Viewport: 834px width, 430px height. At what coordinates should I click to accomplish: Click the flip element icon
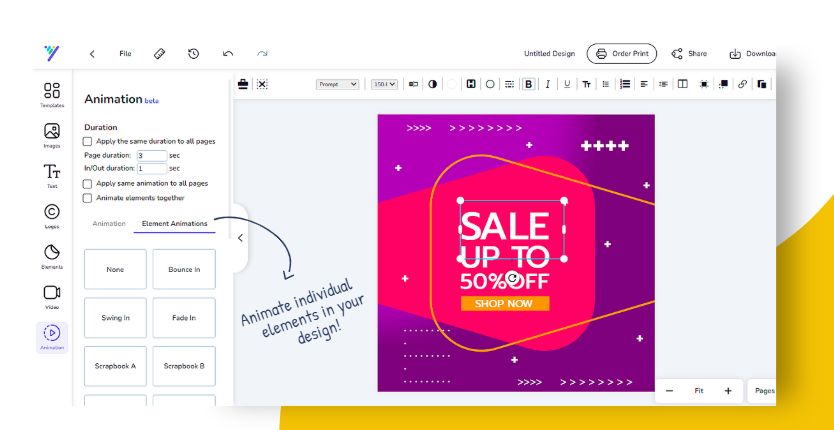(x=413, y=84)
